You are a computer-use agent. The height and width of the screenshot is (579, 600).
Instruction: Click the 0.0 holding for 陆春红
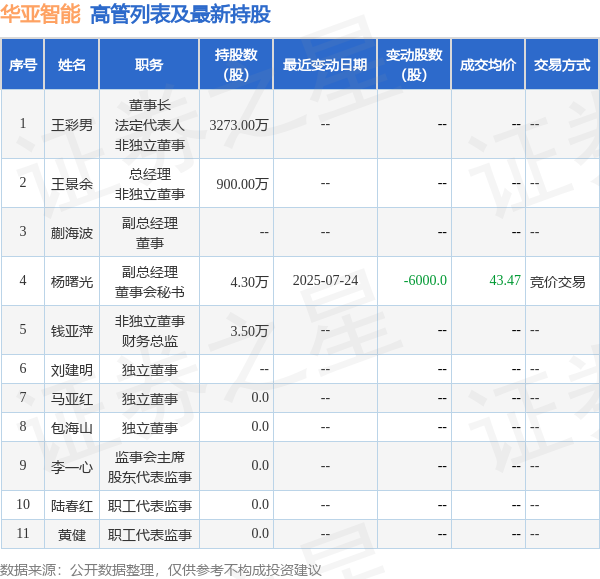coord(260,505)
